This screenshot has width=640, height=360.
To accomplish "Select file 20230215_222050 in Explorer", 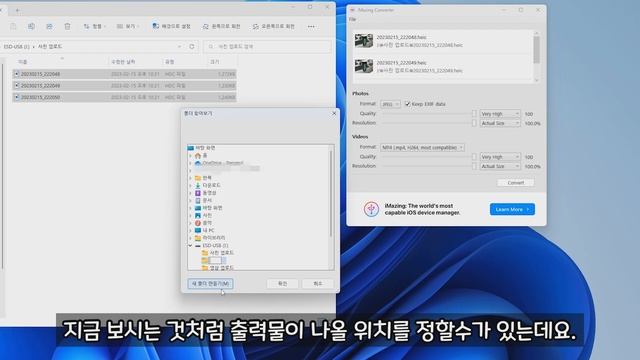I will [124, 97].
